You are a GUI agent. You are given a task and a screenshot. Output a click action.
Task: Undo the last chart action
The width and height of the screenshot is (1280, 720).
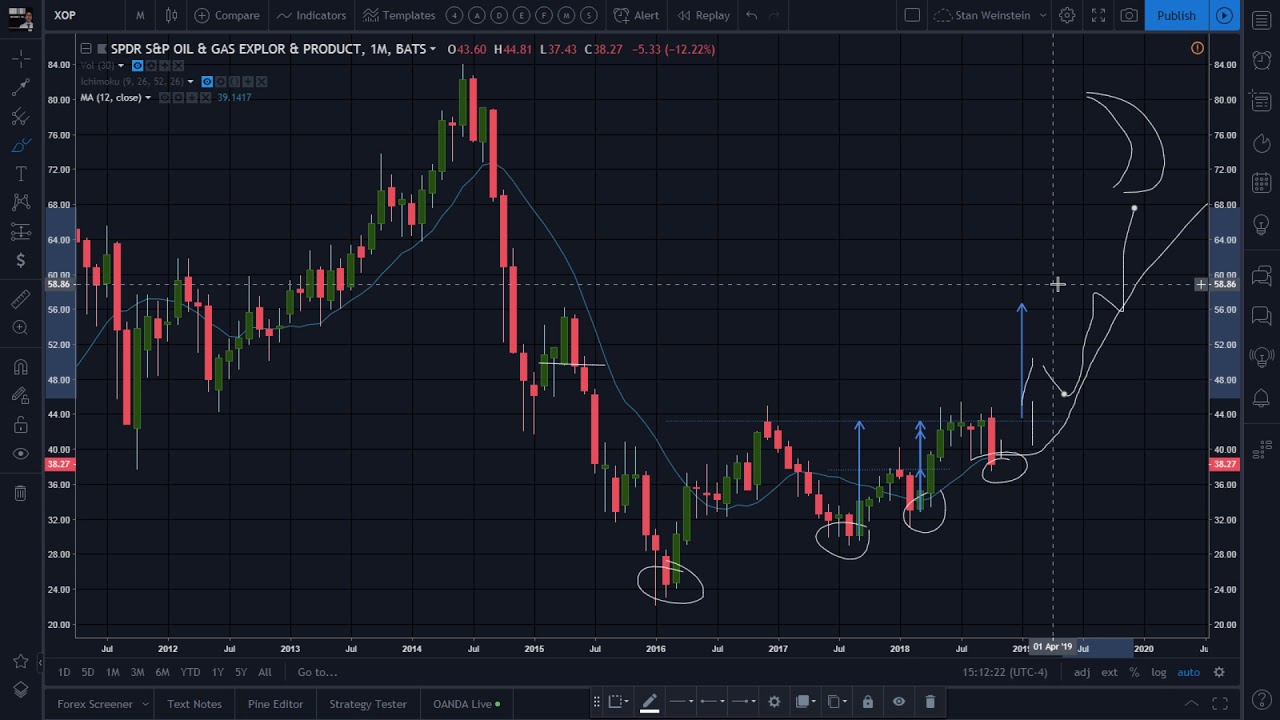click(x=751, y=15)
